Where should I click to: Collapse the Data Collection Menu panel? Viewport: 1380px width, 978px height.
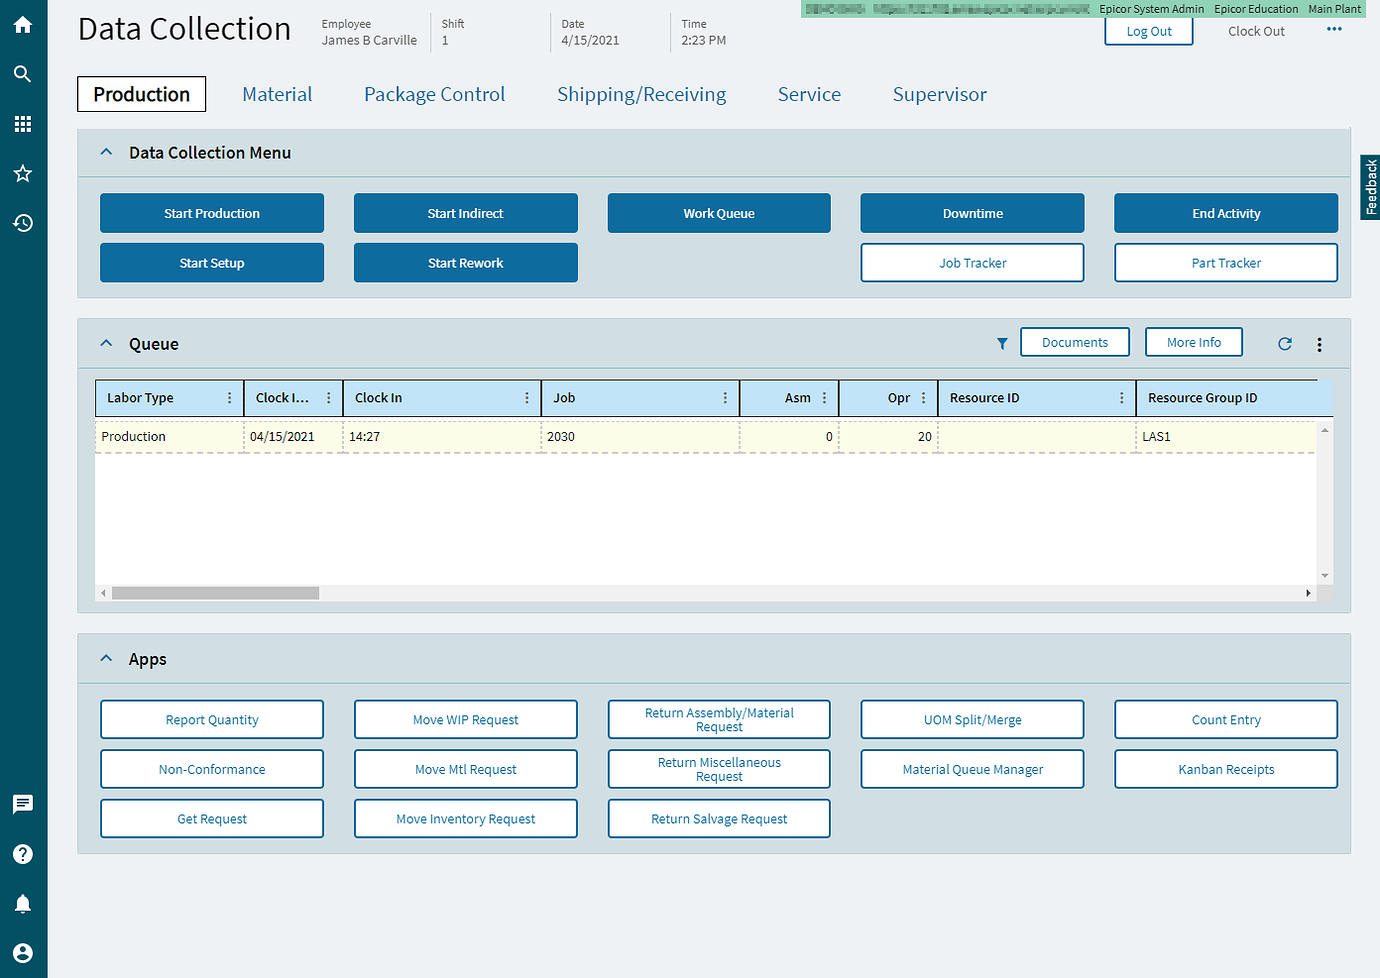coord(106,151)
